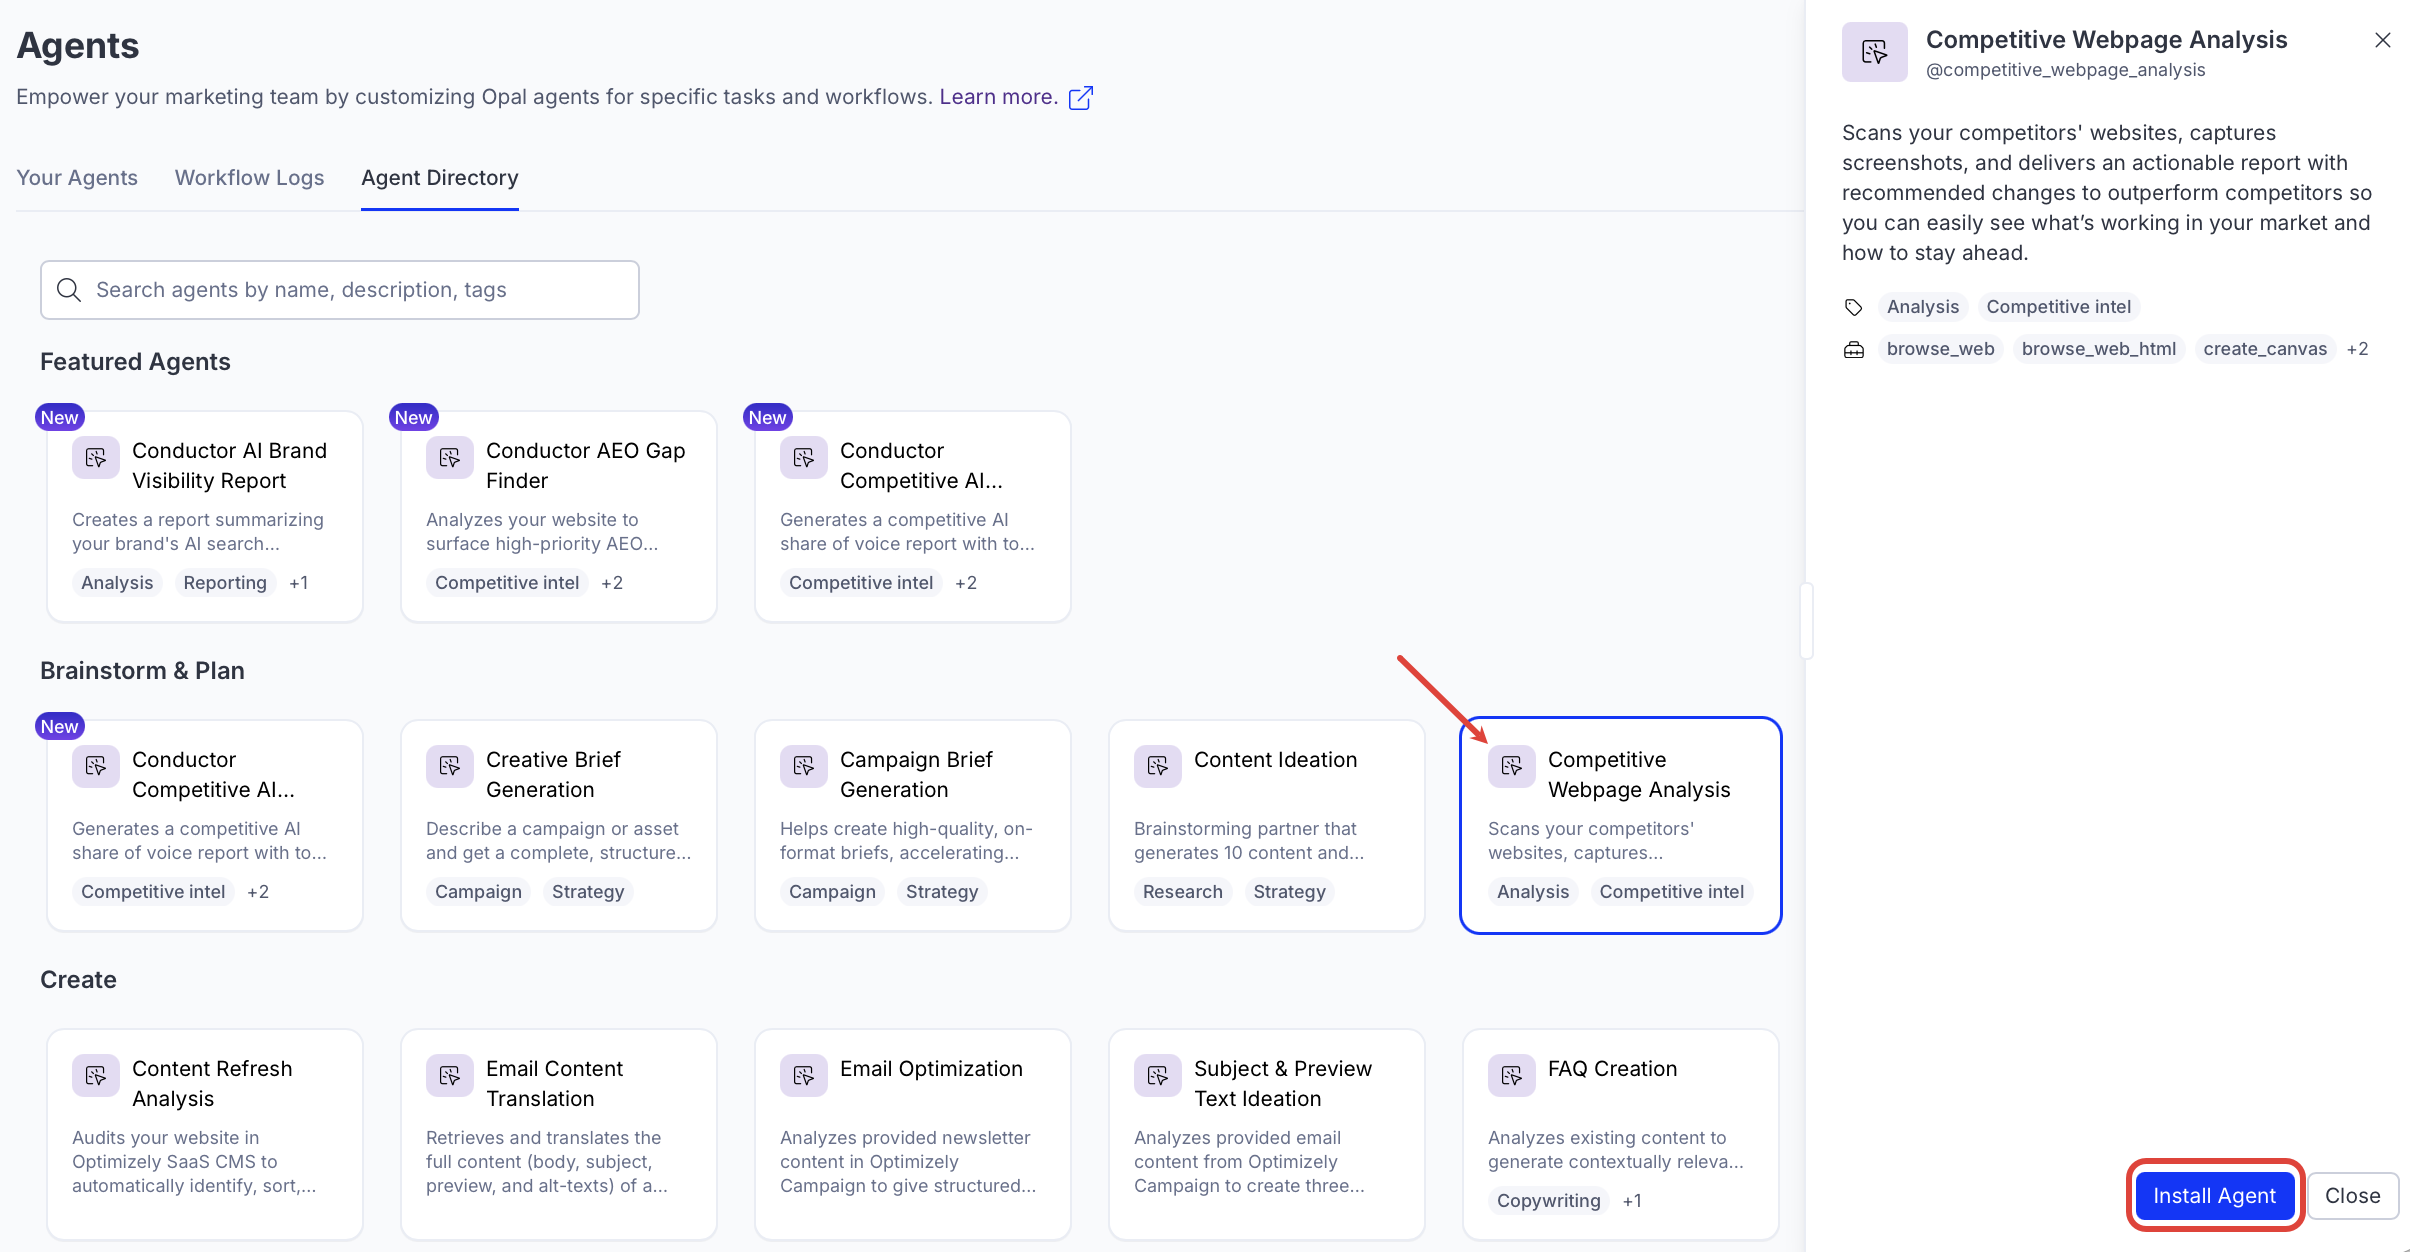Click the tag icon in details panel
Screen dimensions: 2410x1252
coord(1854,307)
